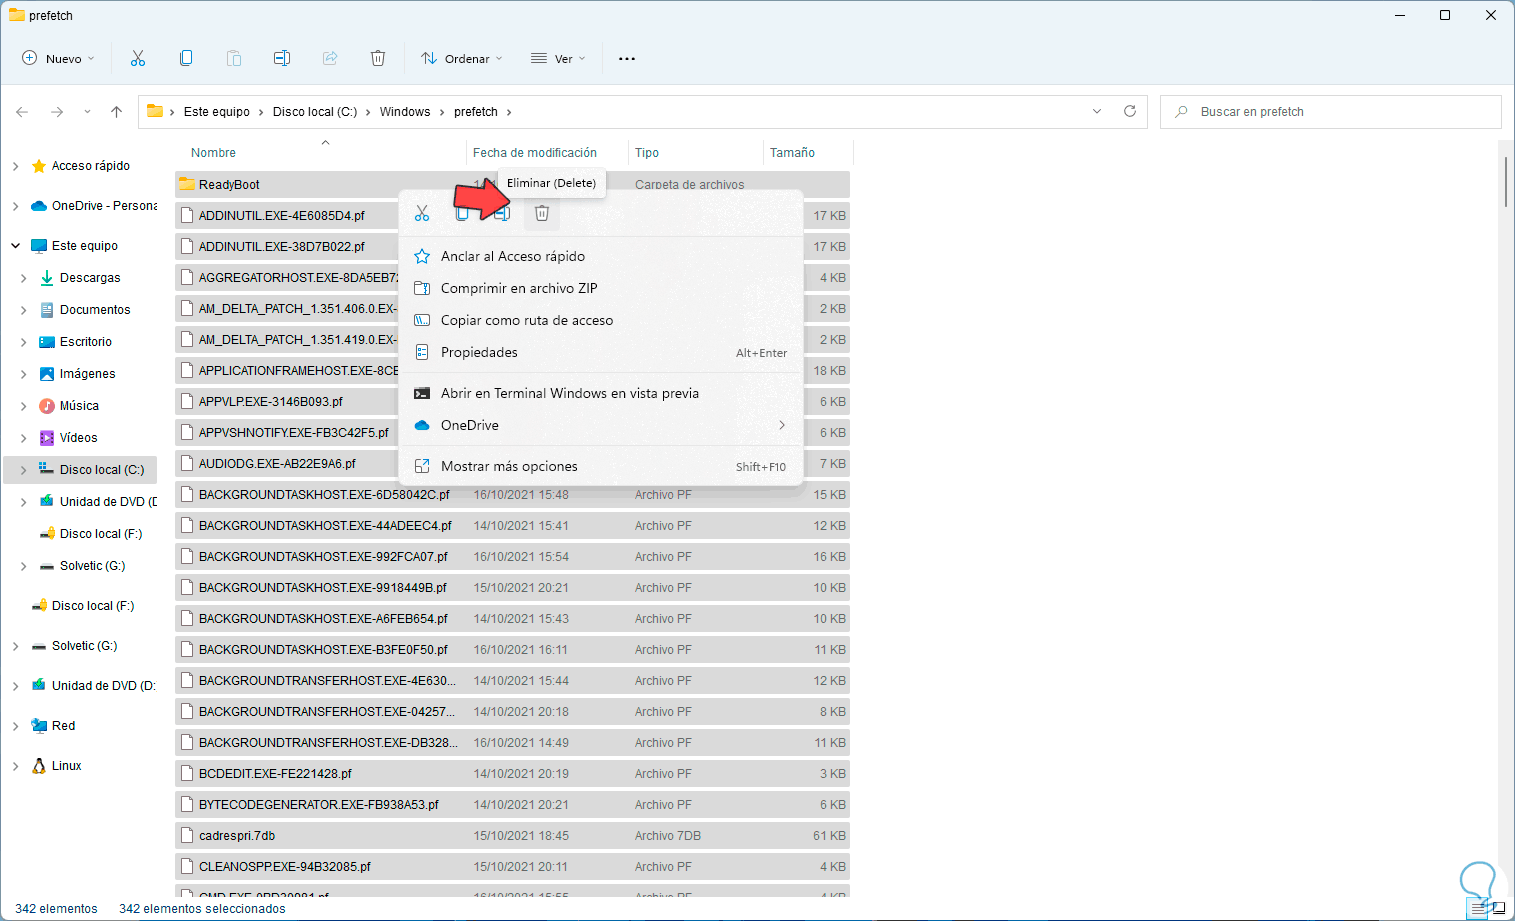Choose Anclar al Acceso rápido
Viewport: 1515px width, 921px height.
point(601,256)
